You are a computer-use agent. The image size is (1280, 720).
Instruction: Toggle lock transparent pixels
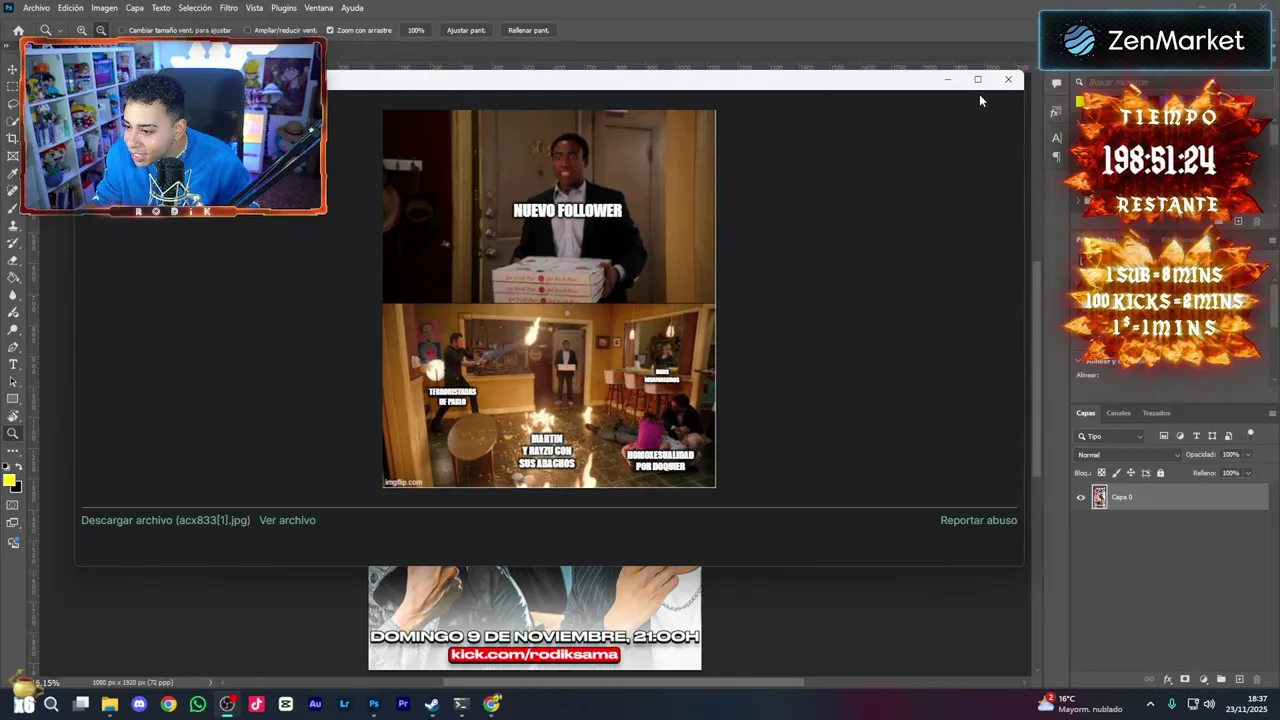1102,473
